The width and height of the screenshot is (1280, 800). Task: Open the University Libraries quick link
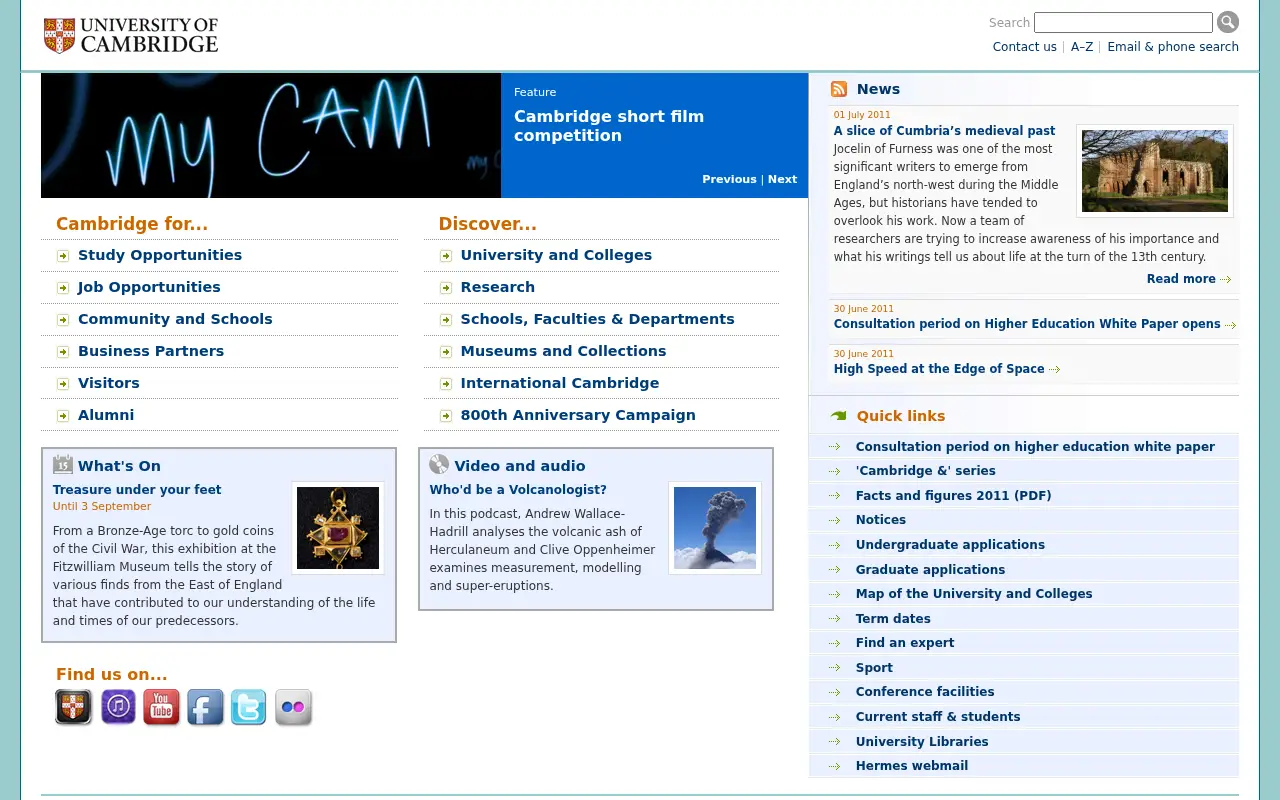tap(922, 742)
